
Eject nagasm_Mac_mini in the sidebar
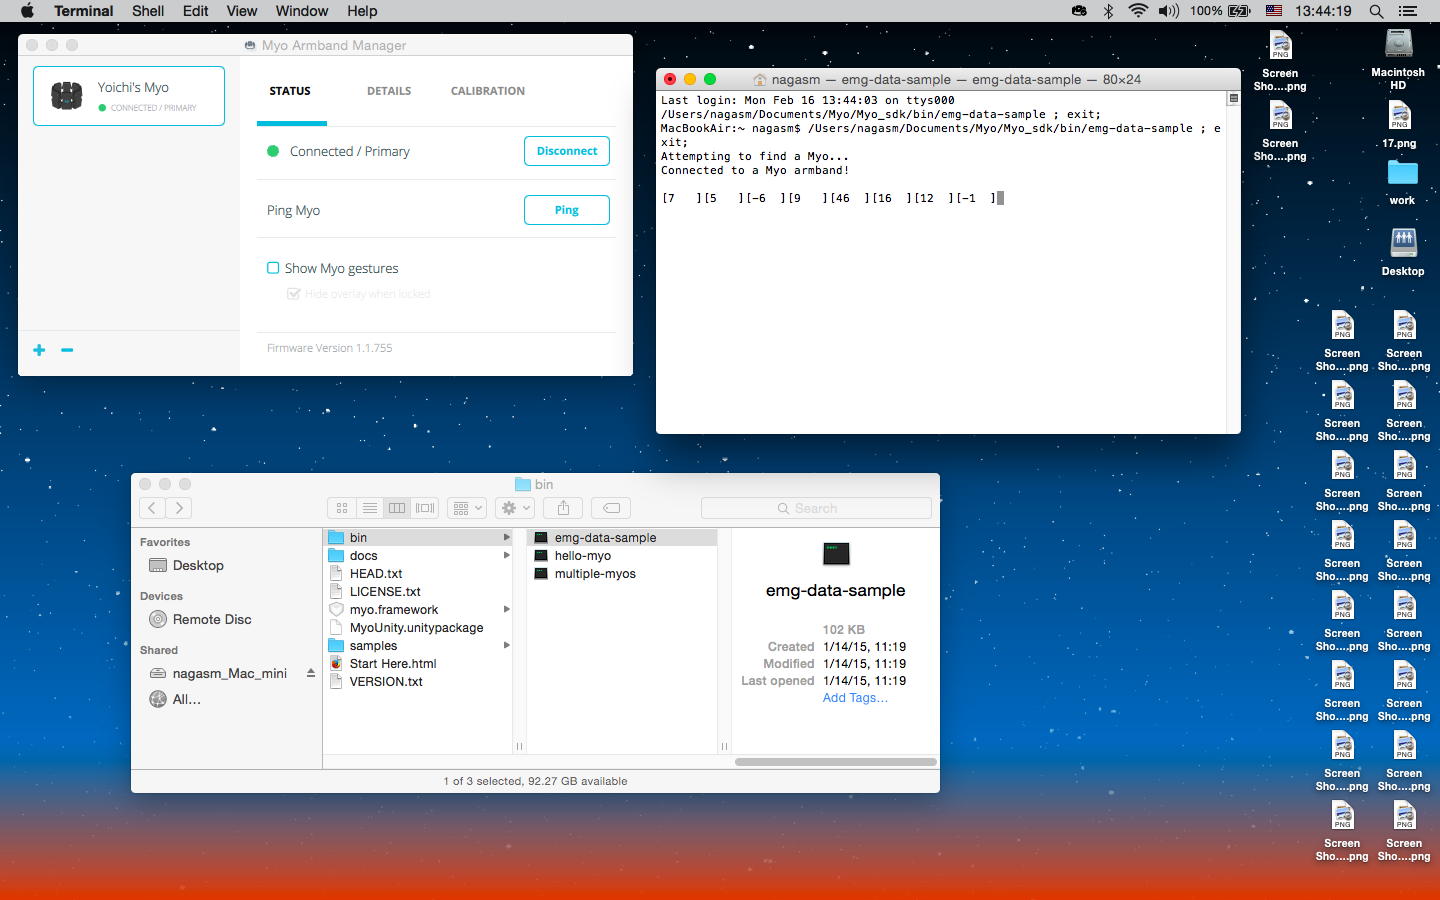(x=311, y=673)
